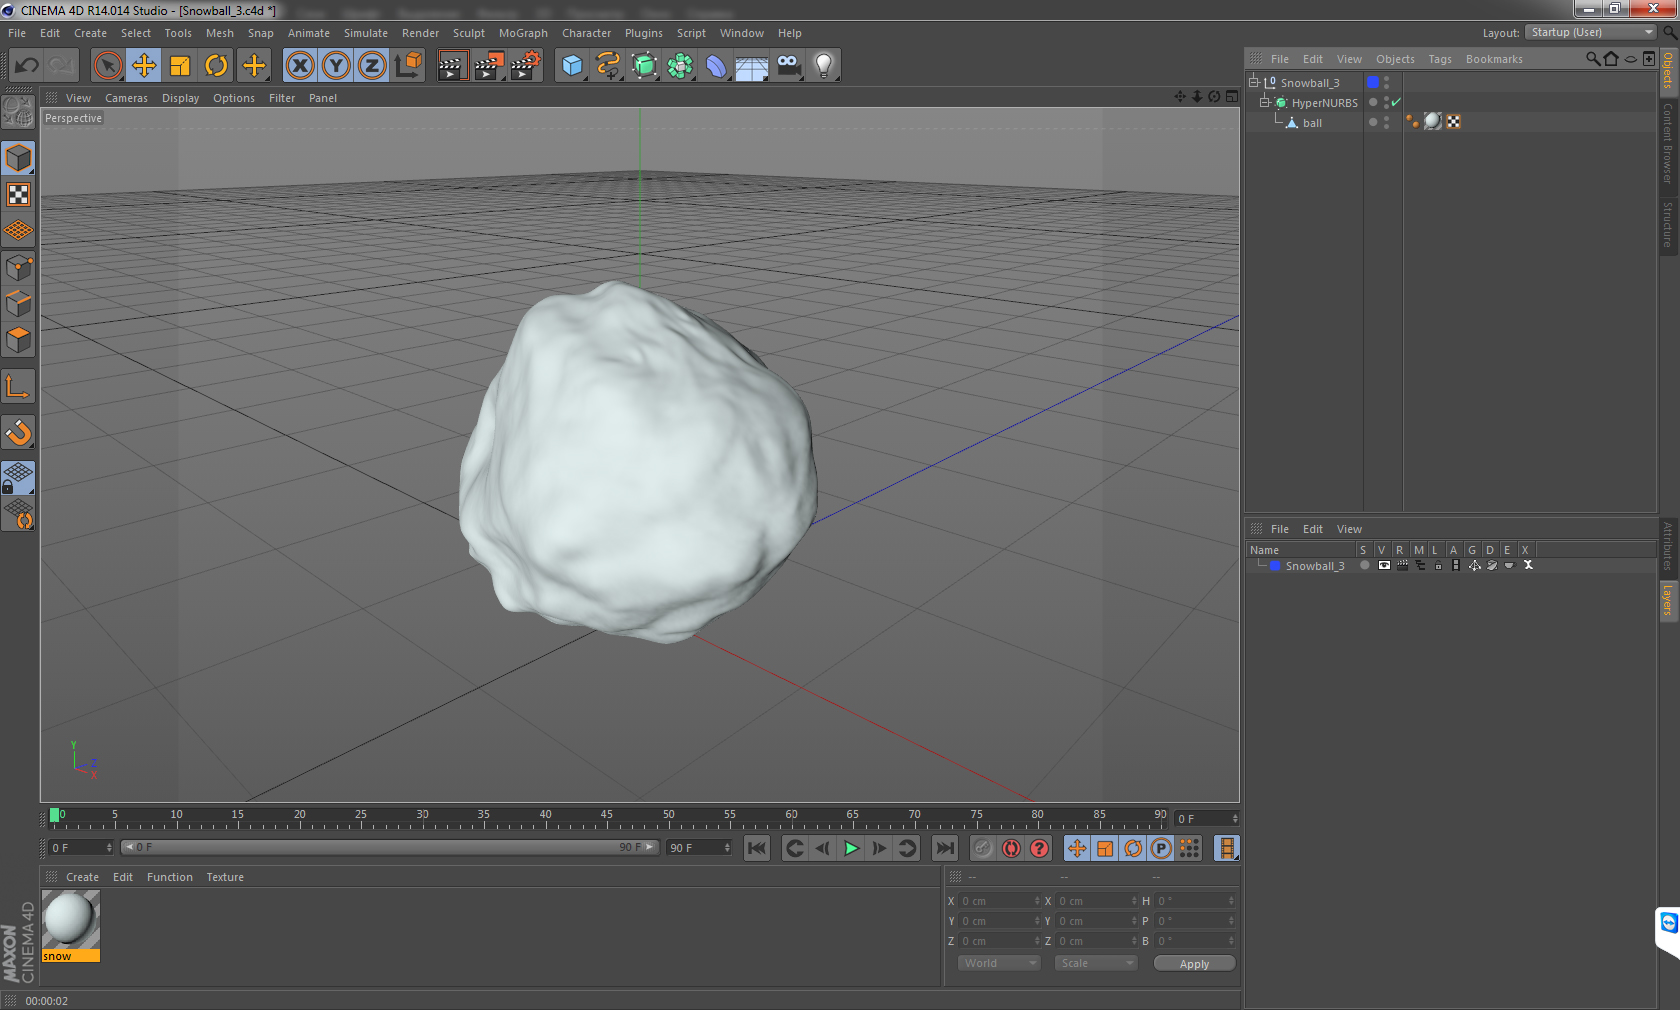Open the Simulate menu
This screenshot has width=1680, height=1010.
point(366,33)
